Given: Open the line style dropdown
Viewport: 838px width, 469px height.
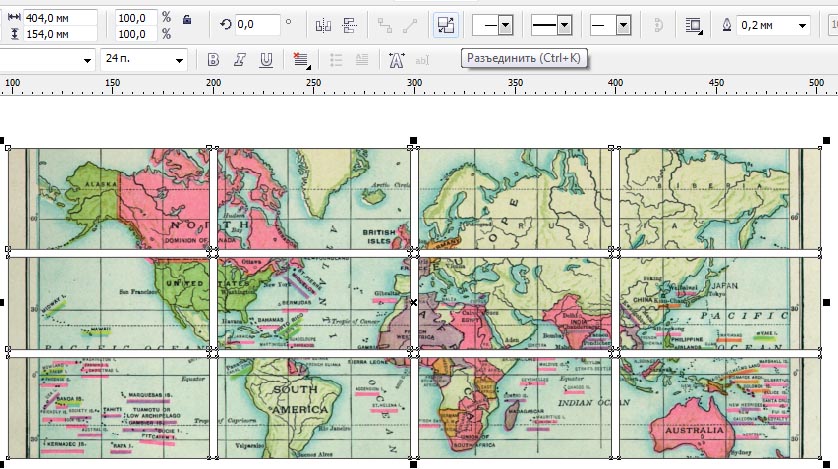Looking at the screenshot, I should coord(564,25).
